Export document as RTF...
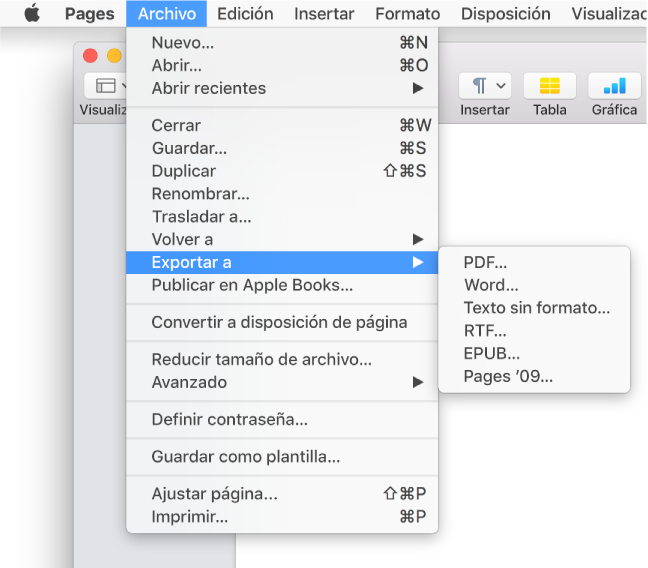The image size is (648, 568). 534,331
